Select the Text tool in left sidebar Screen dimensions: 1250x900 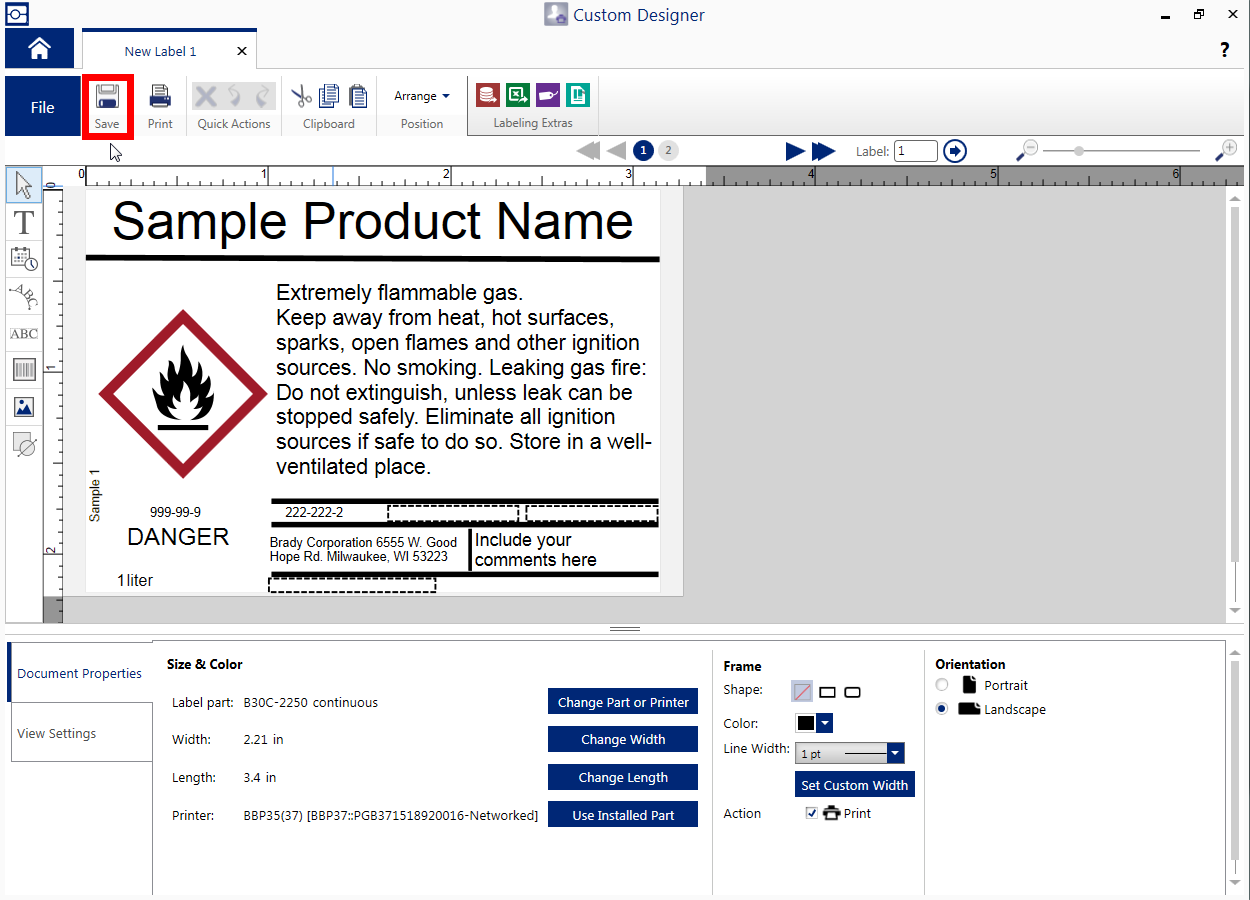tap(24, 222)
